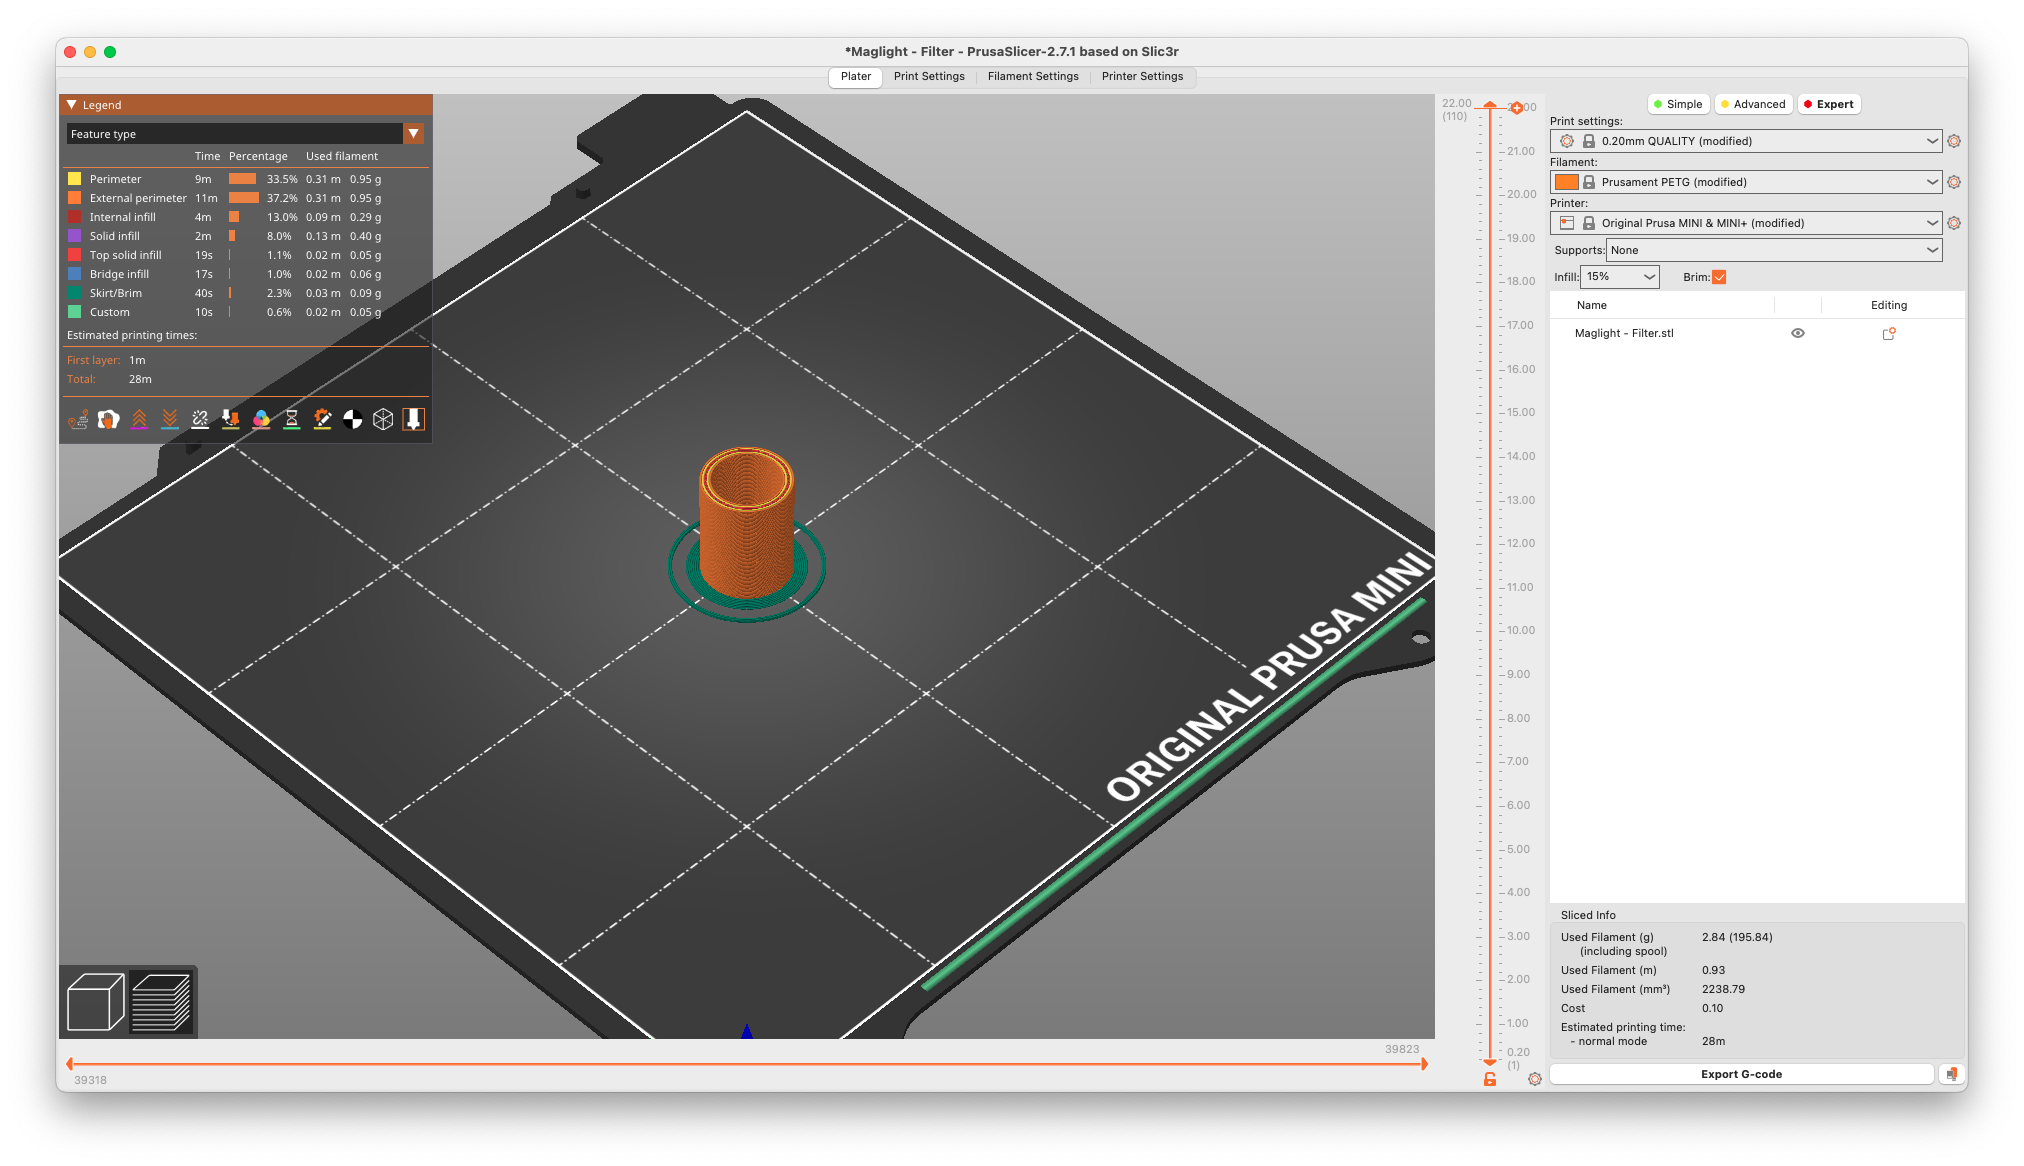Toggle seams broken-link icon in legend
The height and width of the screenshot is (1166, 2024).
click(200, 420)
